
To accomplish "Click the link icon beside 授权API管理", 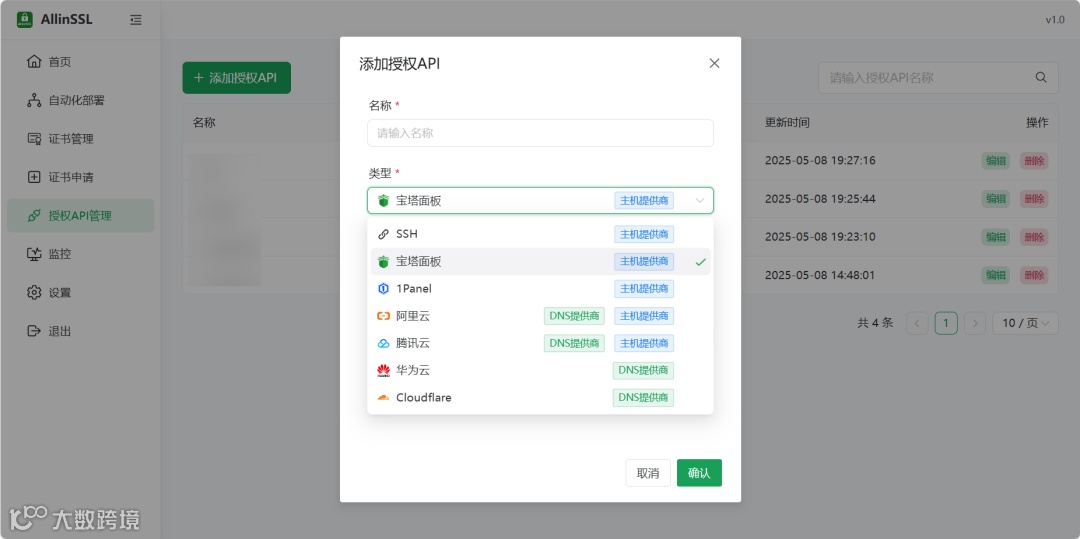I will point(34,215).
